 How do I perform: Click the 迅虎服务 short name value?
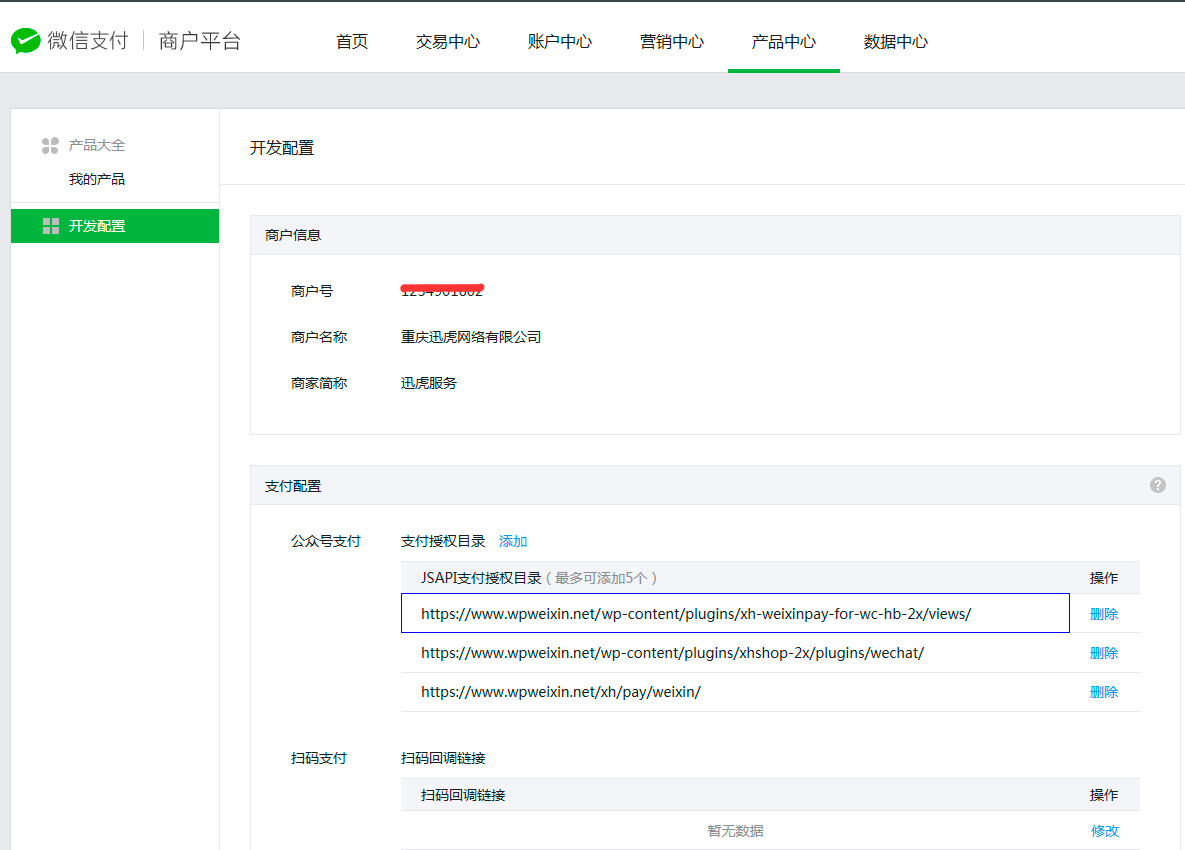[x=429, y=383]
